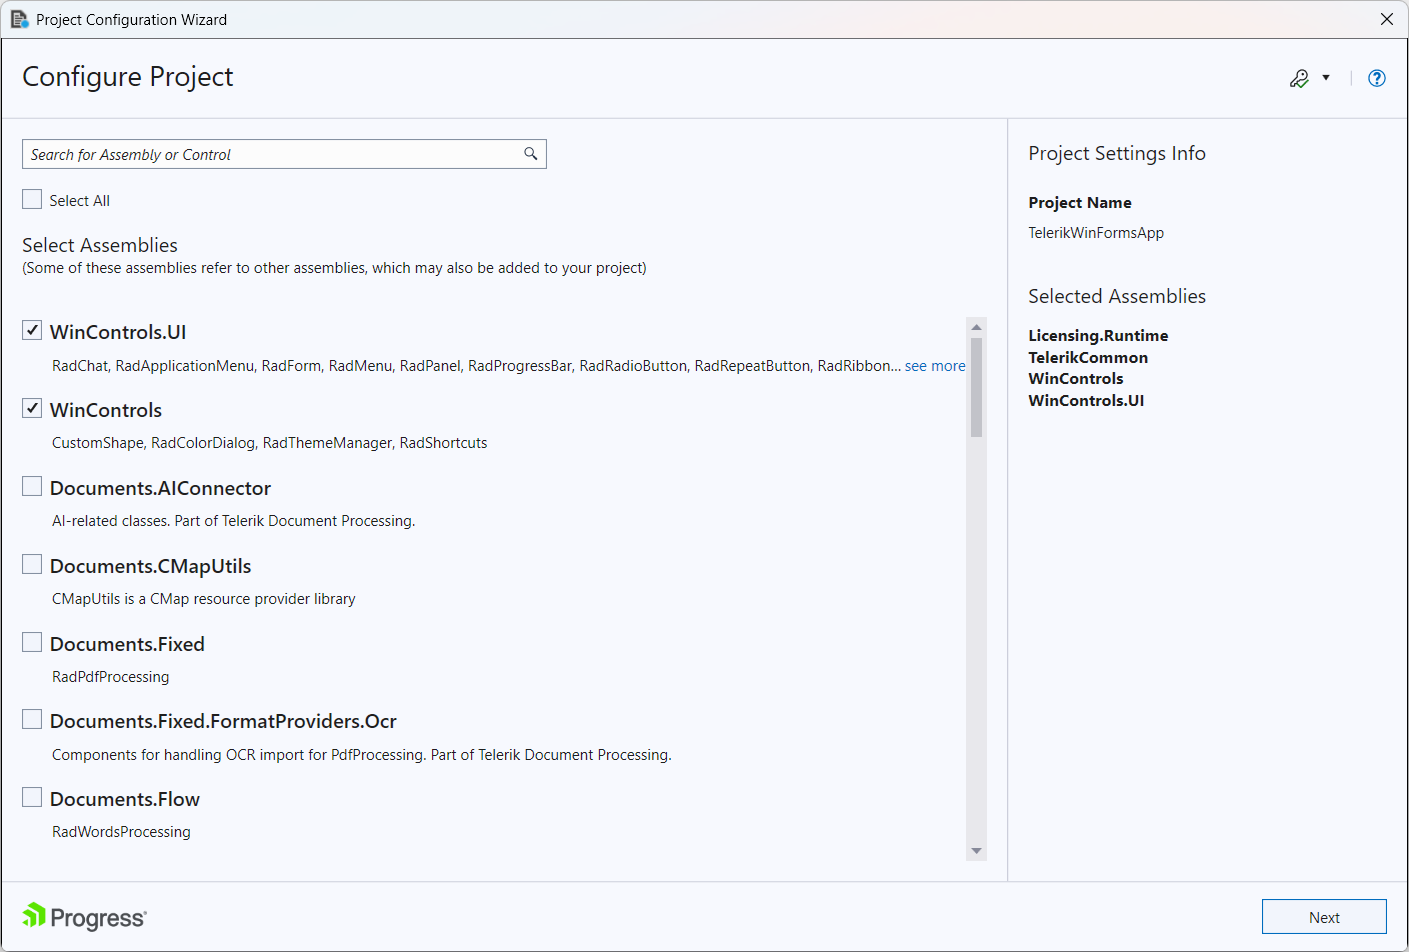
Task: Uncheck the WinControls assembly
Action: coord(31,407)
